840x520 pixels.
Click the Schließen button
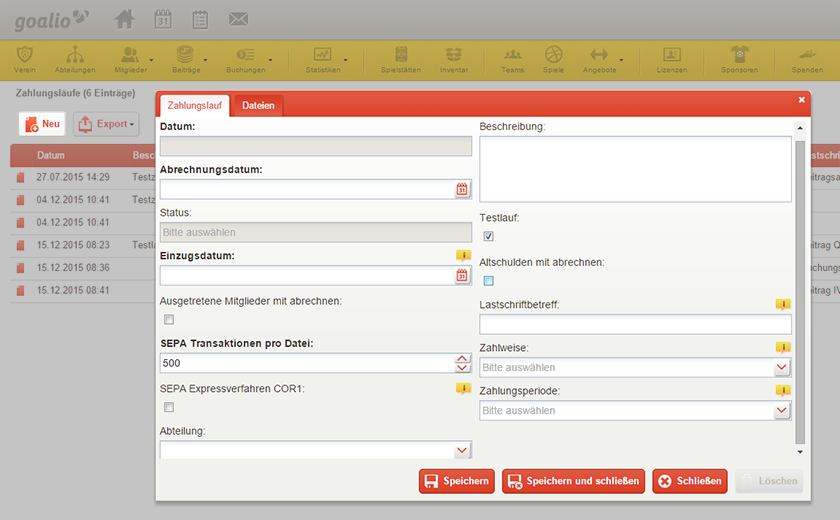point(690,481)
